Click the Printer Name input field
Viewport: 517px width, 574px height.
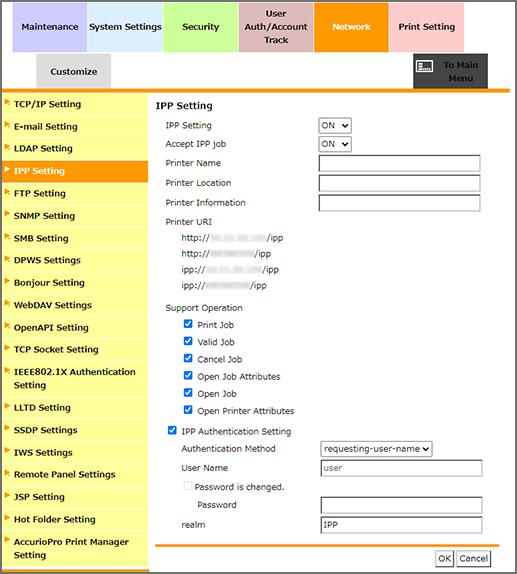tap(399, 163)
